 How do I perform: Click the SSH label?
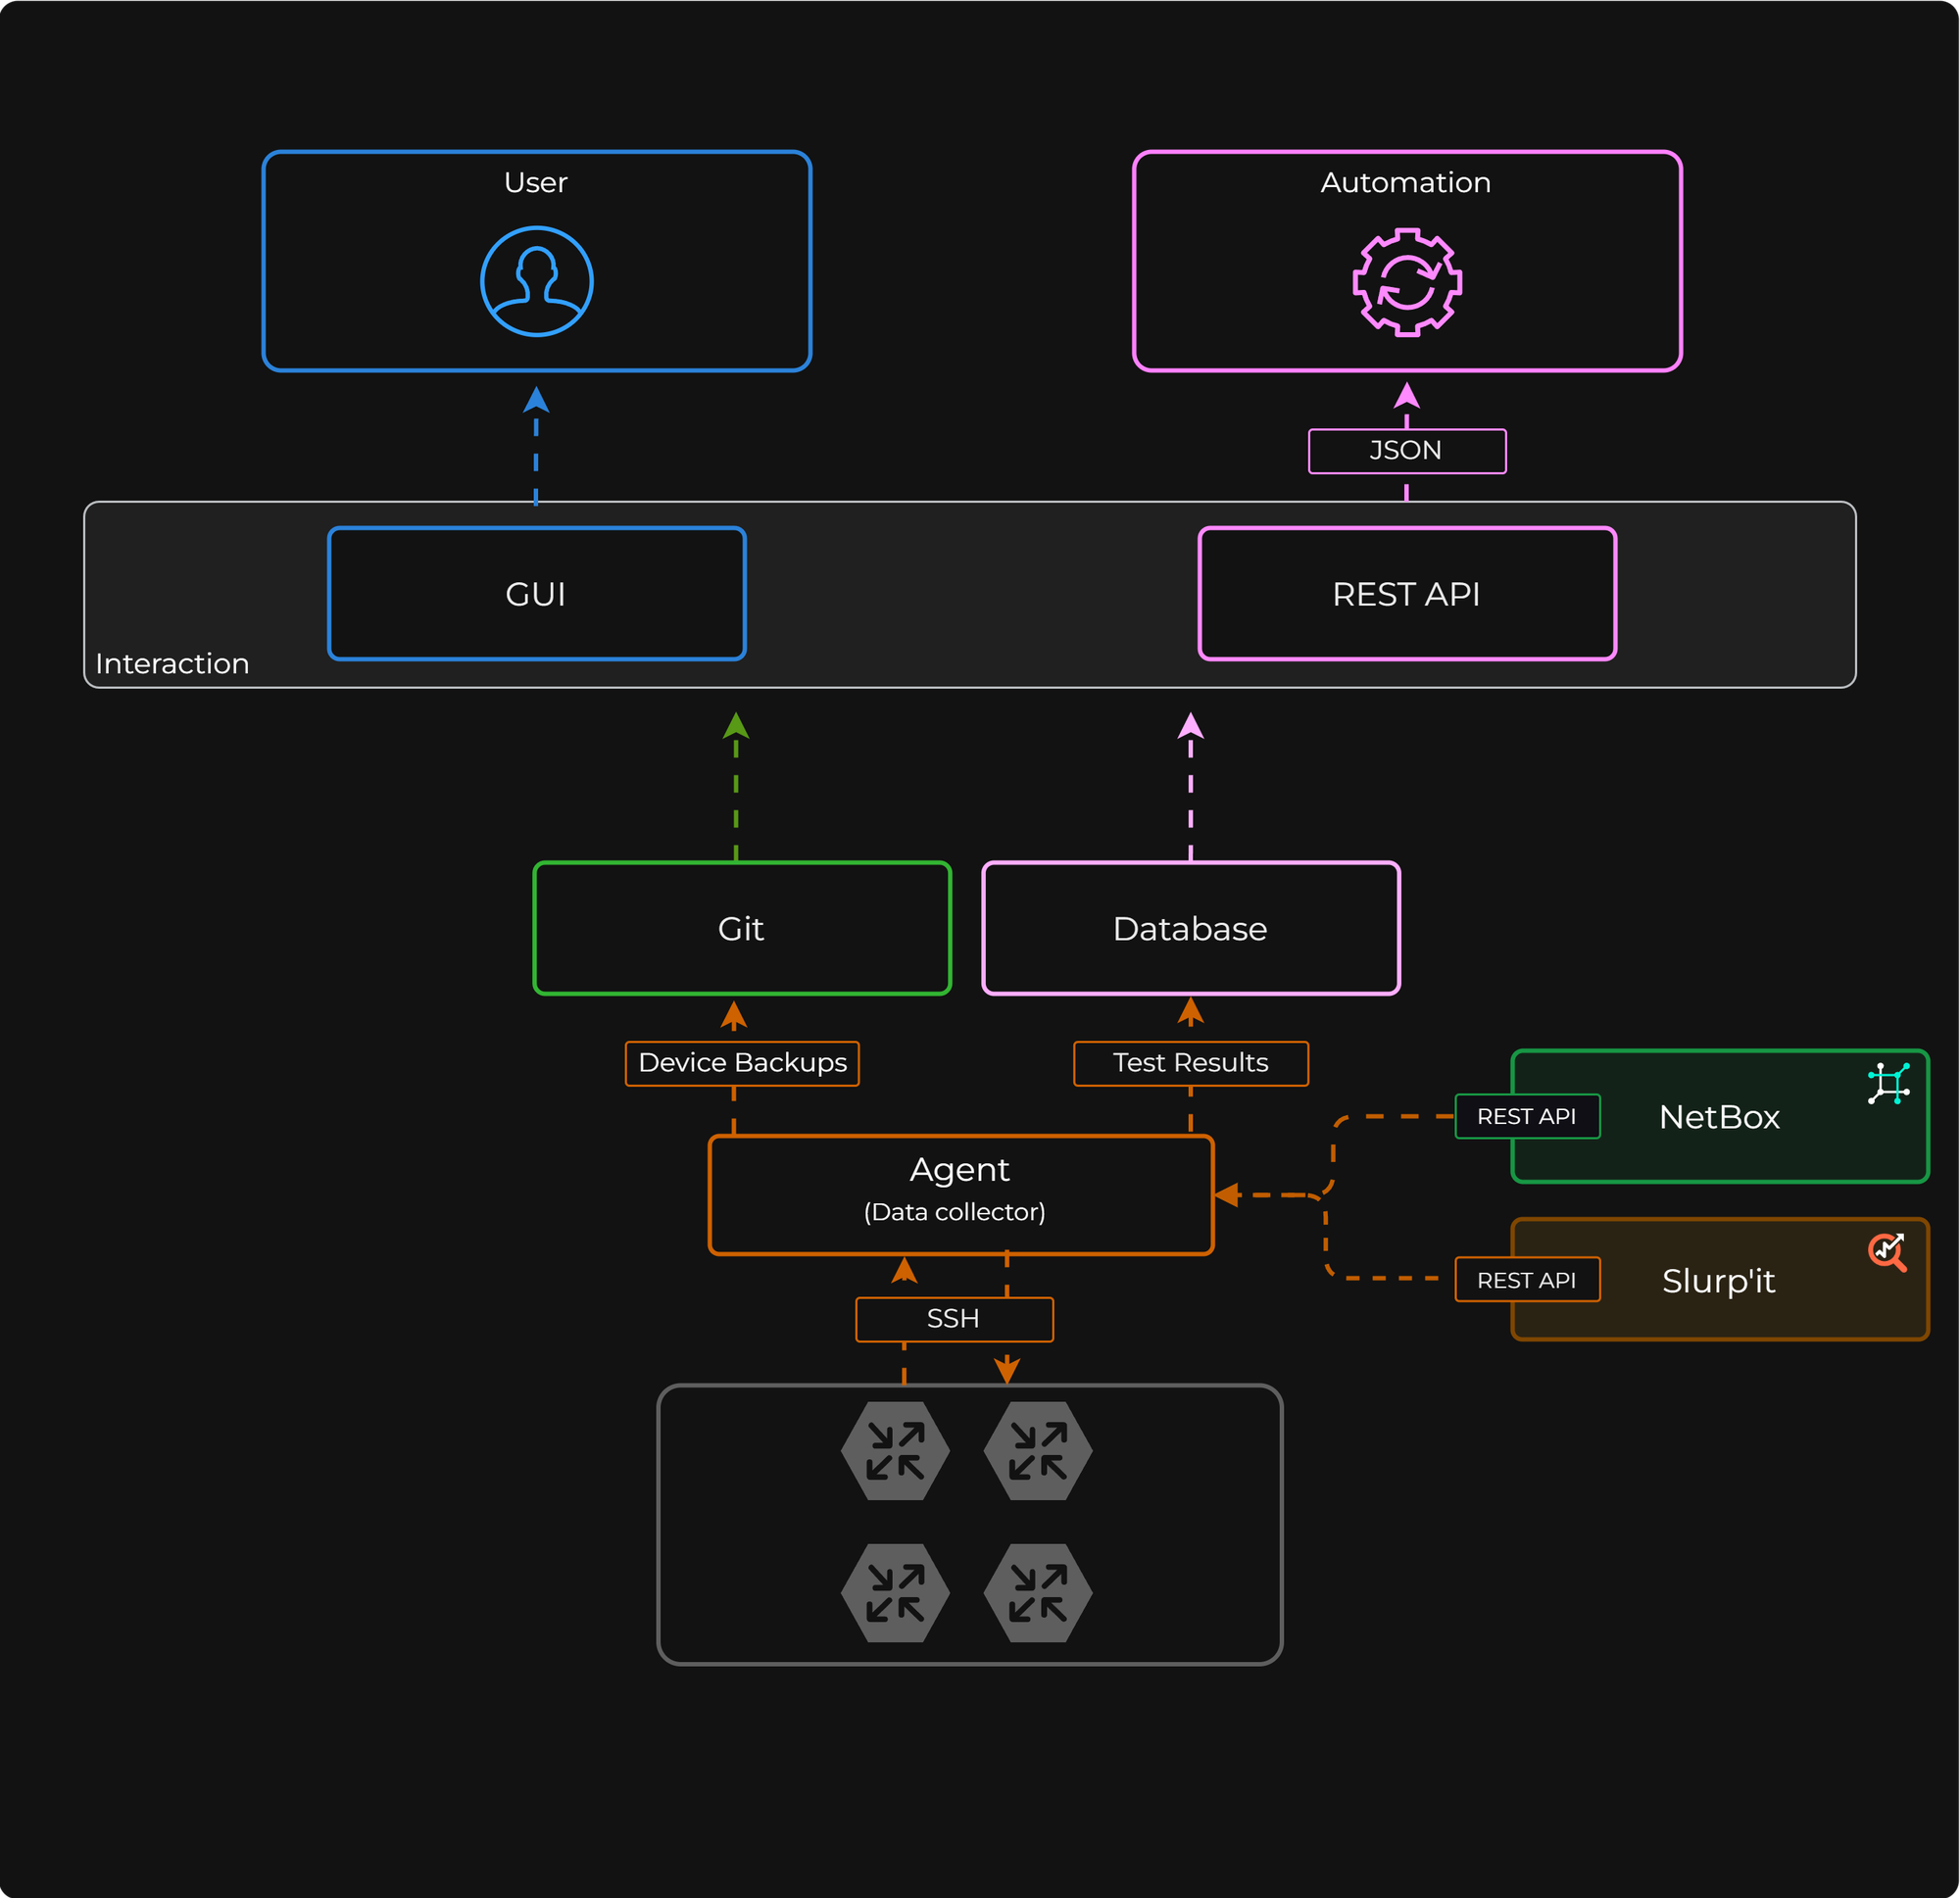[953, 1319]
